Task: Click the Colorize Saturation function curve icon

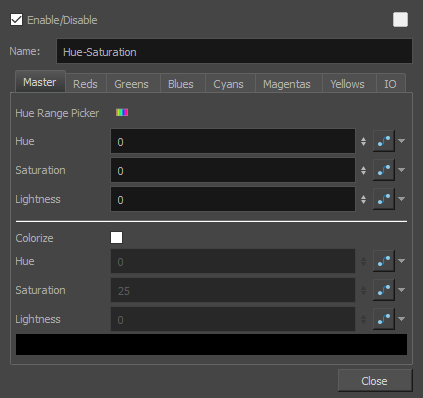Action: (384, 290)
